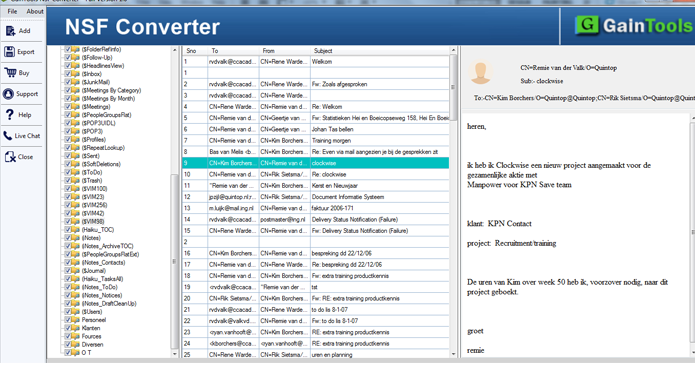
Task: Click the Buy shopping cart icon
Action: pyautogui.click(x=10, y=73)
